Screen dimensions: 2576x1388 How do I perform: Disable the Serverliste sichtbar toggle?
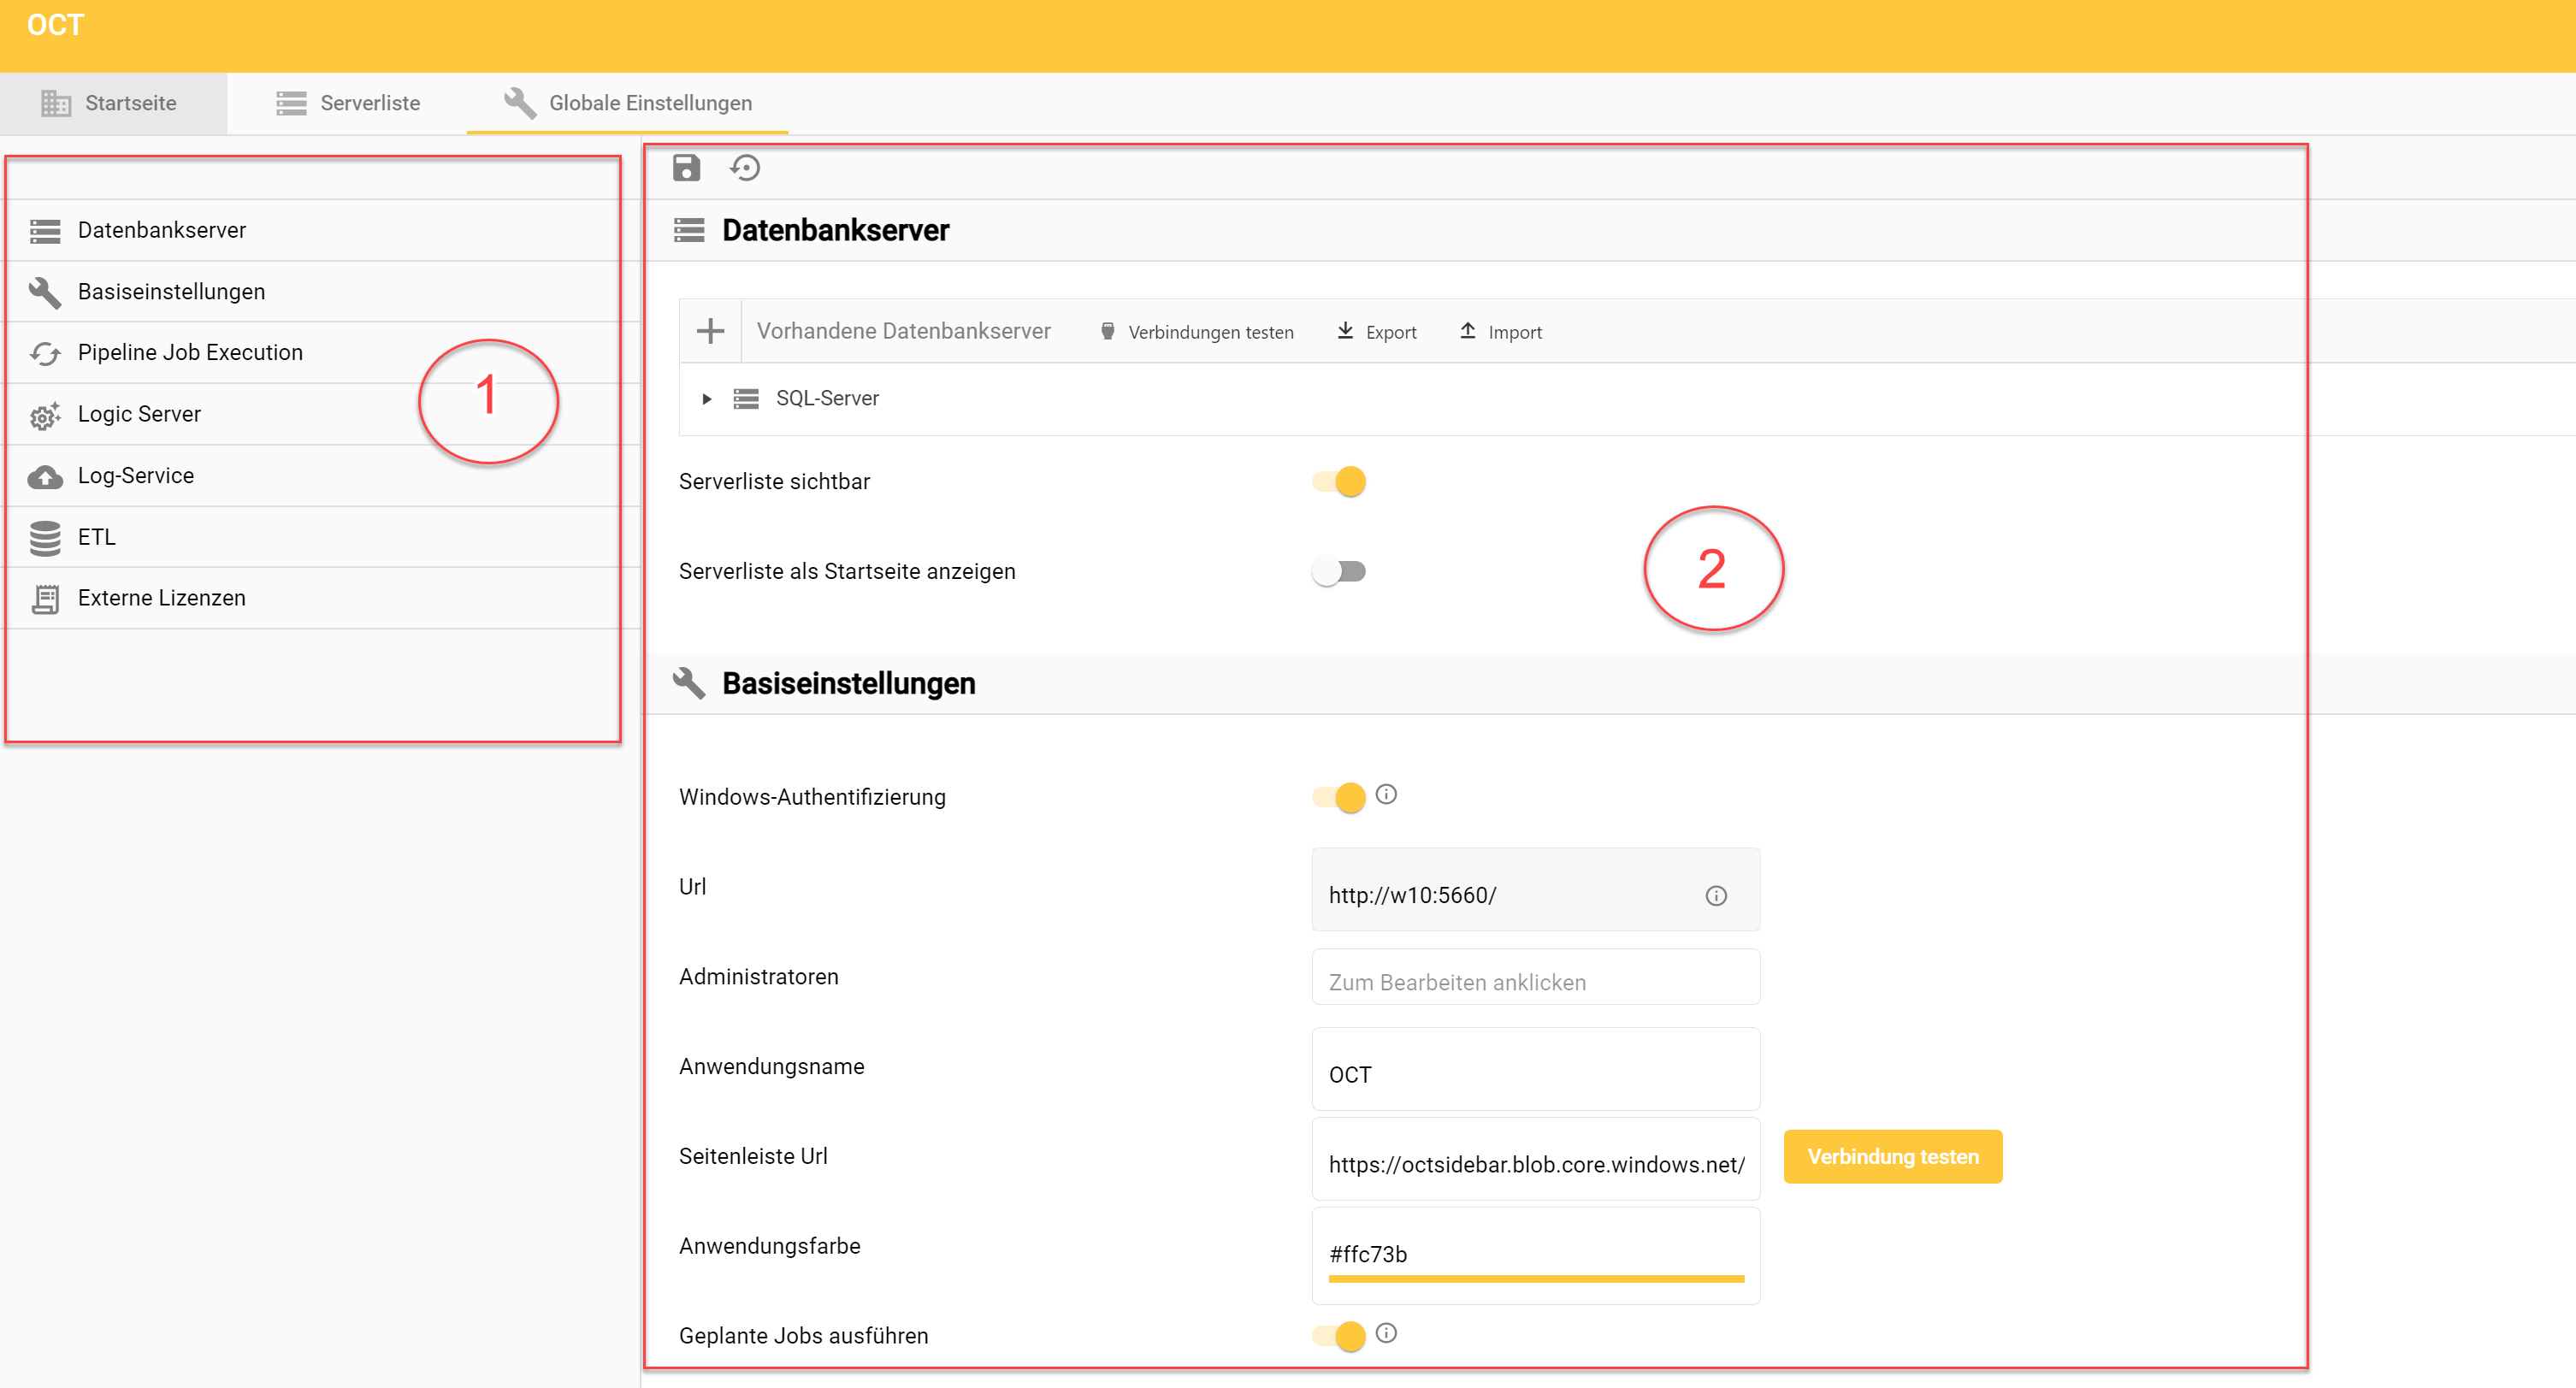[x=1339, y=482]
